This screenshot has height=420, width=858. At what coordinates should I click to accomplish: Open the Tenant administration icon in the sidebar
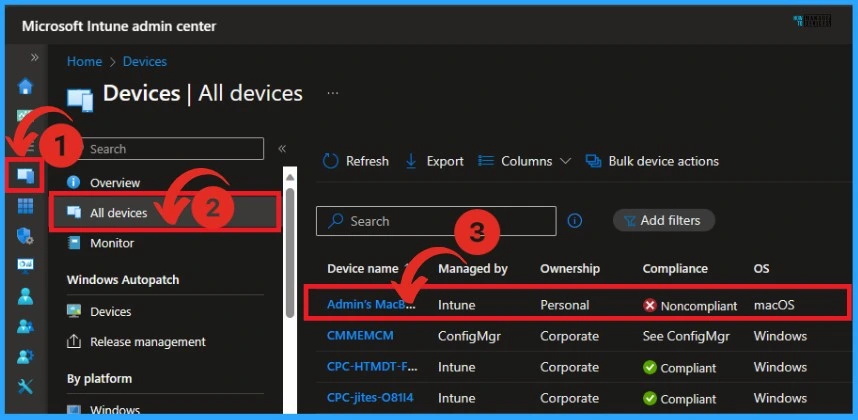(x=25, y=357)
